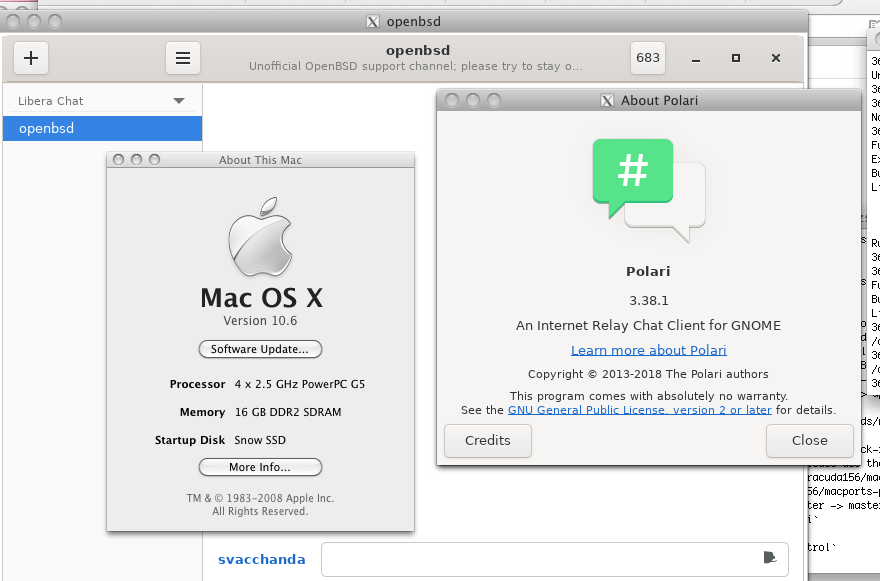Click the plus button to join a room
The width and height of the screenshot is (880, 581).
(x=31, y=58)
